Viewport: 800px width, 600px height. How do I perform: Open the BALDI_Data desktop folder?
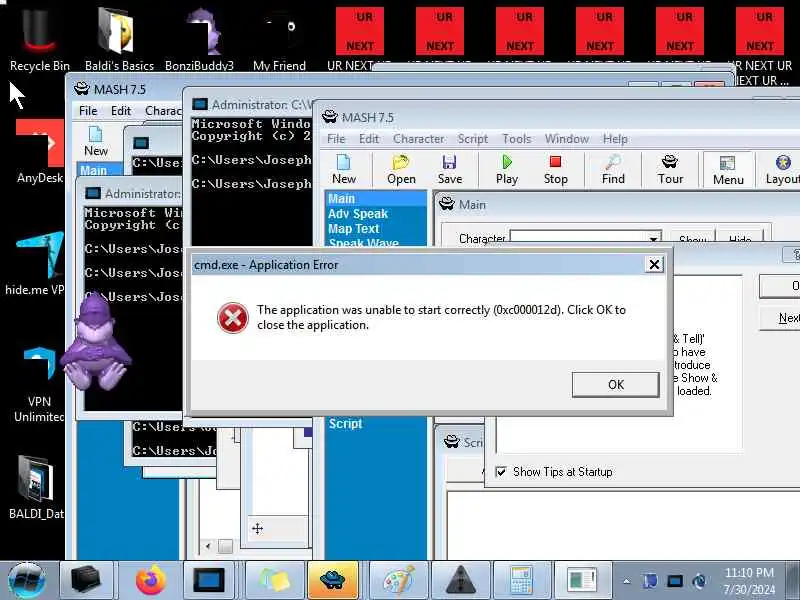point(37,487)
